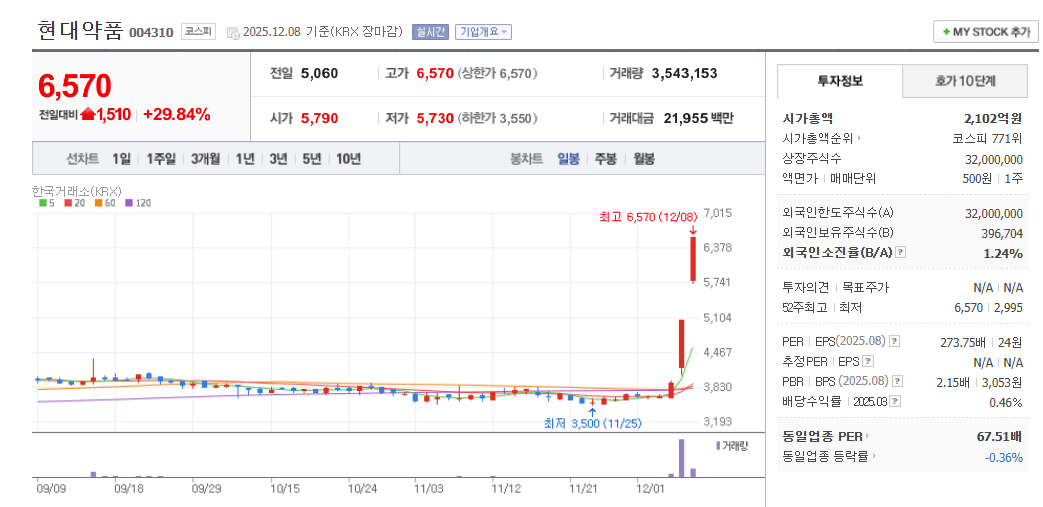This screenshot has width=1043, height=507.
Task: Click the 시가총액 value 2,102억원
Action: (993, 119)
